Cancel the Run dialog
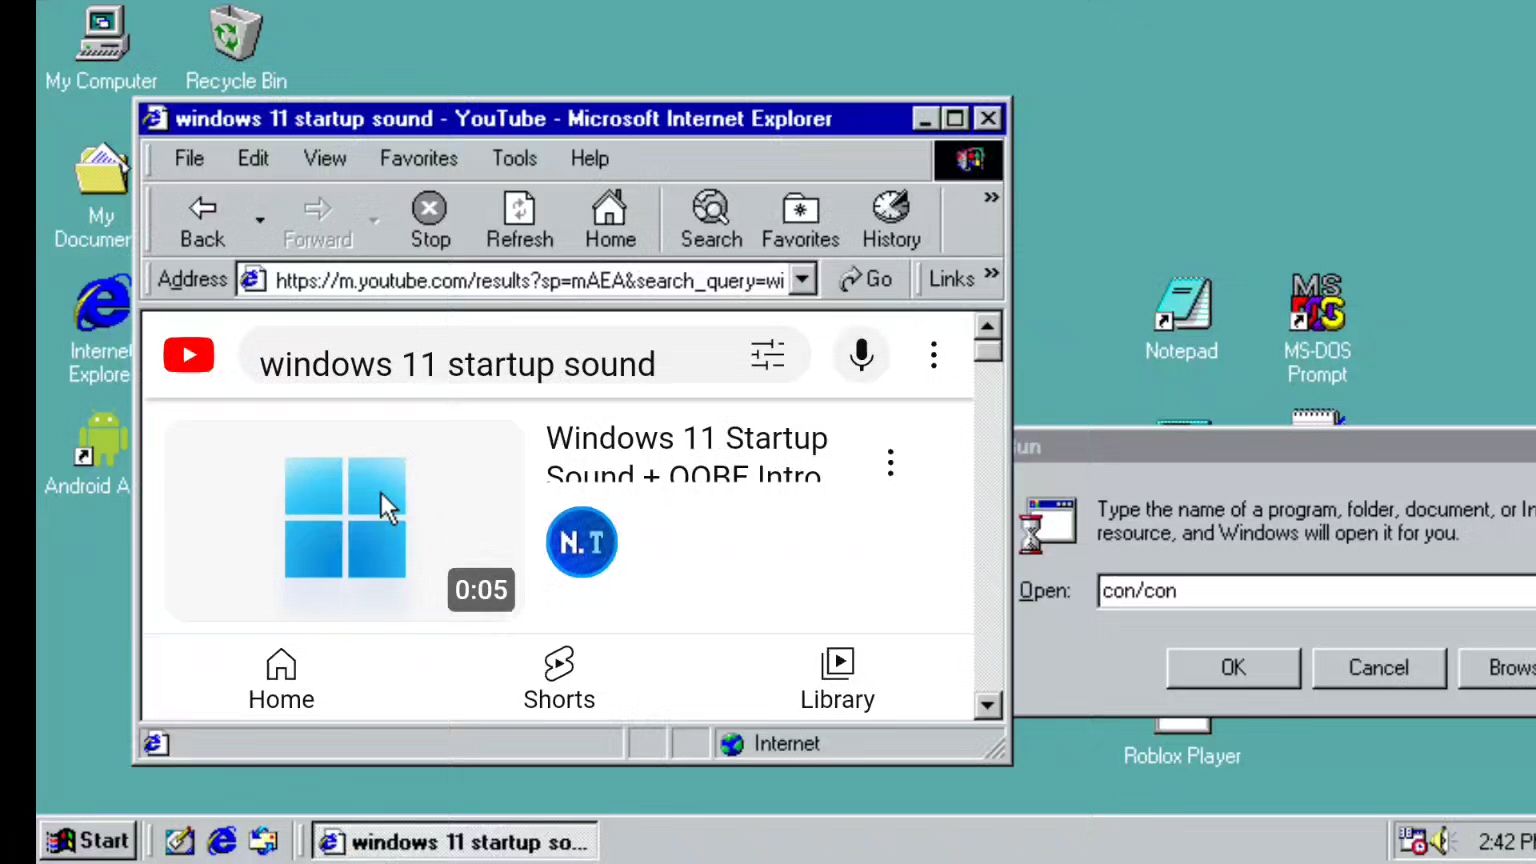Viewport: 1536px width, 864px height. [x=1378, y=668]
